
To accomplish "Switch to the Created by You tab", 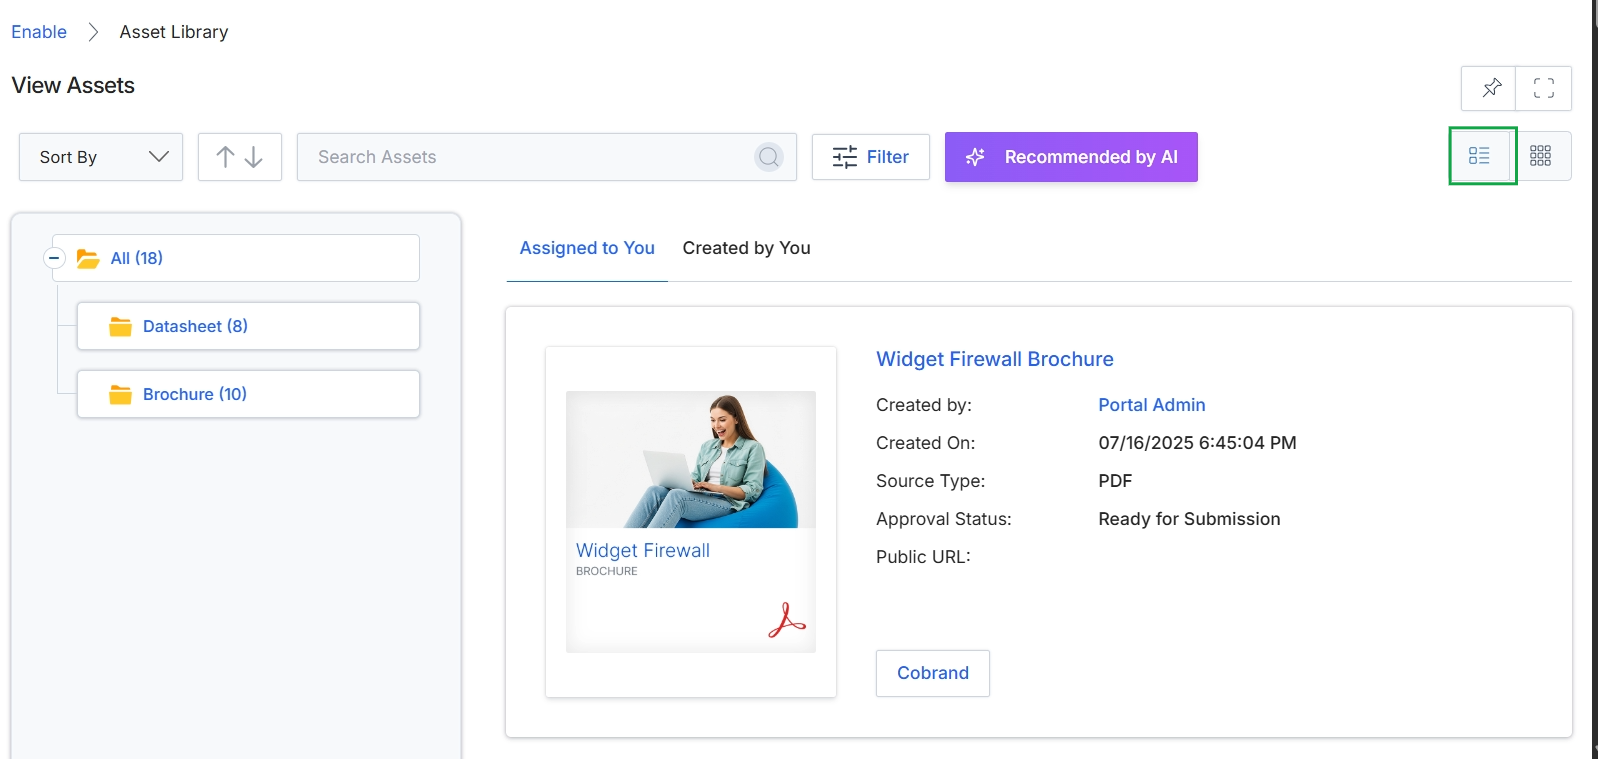I will [746, 248].
